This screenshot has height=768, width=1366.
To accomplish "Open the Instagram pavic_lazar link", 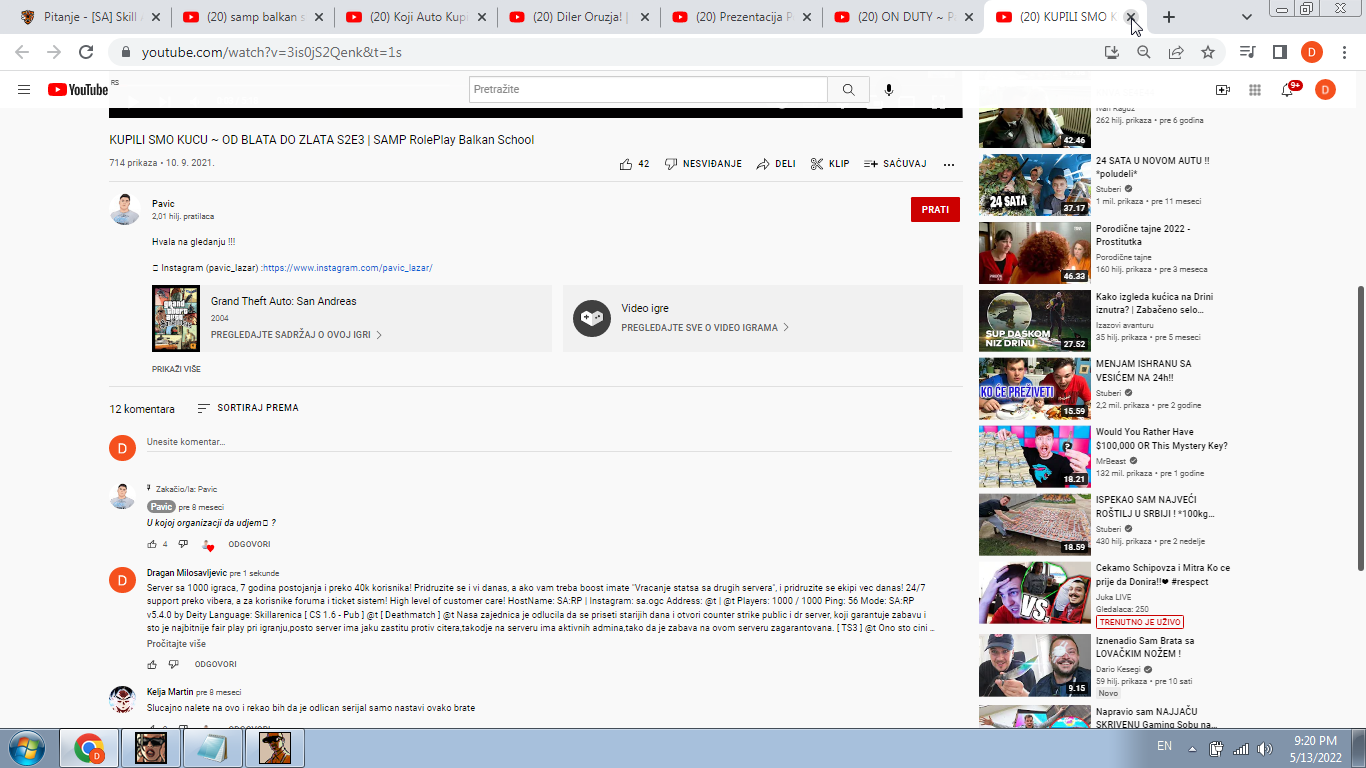I will coord(348,268).
